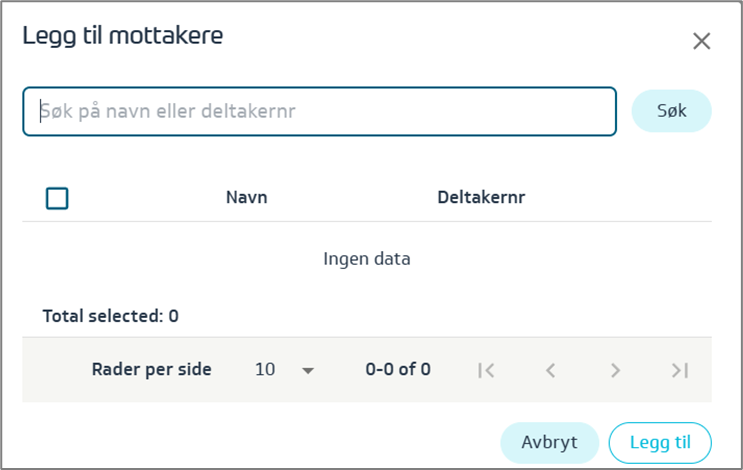Image resolution: width=743 pixels, height=470 pixels.
Task: Go to the next page of results
Action: (615, 370)
